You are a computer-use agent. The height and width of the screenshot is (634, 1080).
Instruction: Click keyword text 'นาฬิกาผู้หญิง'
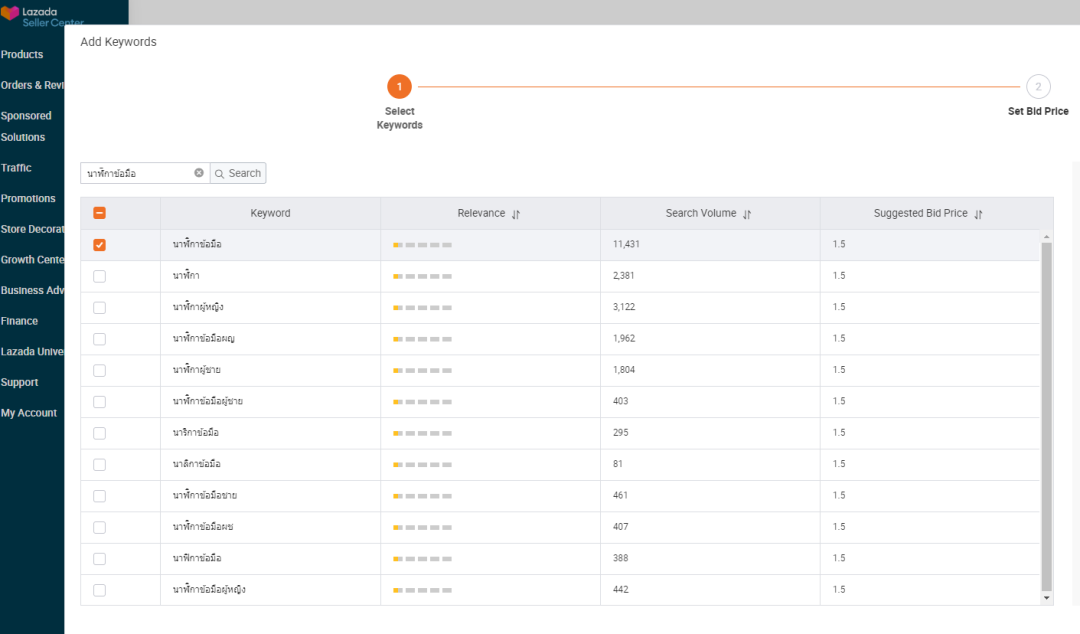[x=198, y=307]
